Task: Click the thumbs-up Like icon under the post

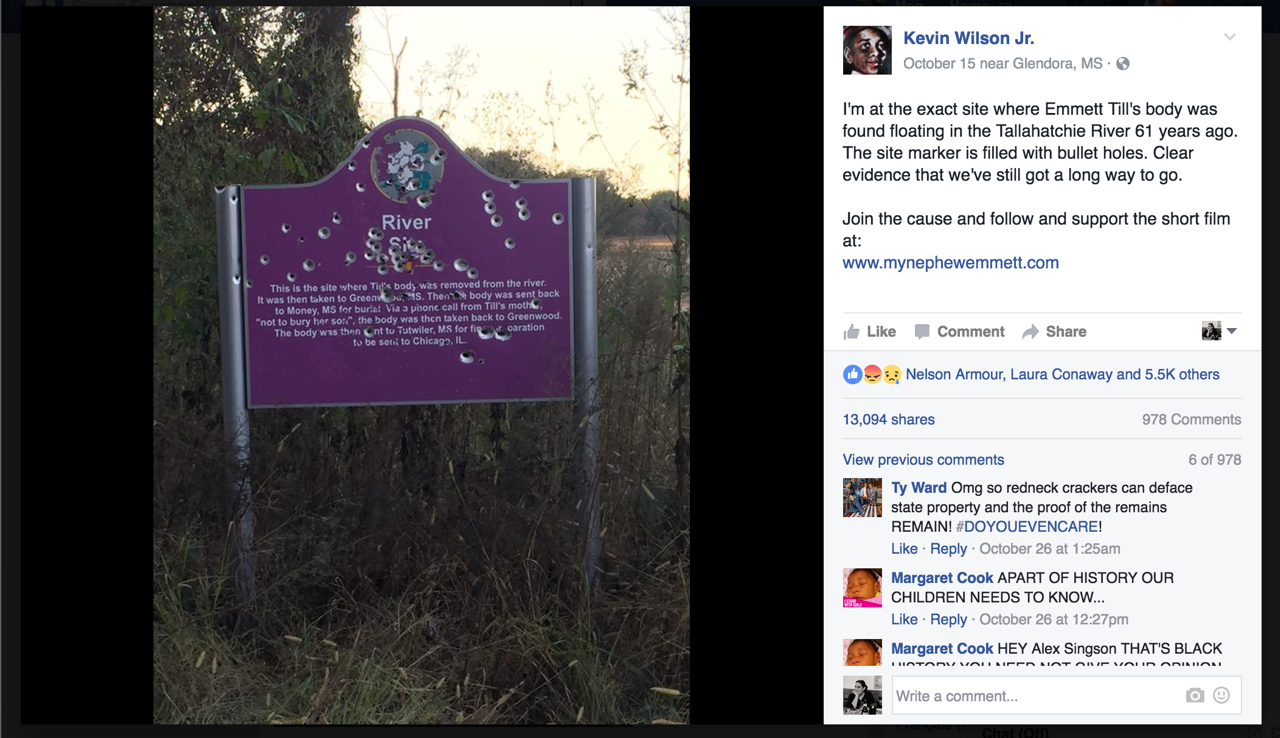Action: pyautogui.click(x=851, y=331)
